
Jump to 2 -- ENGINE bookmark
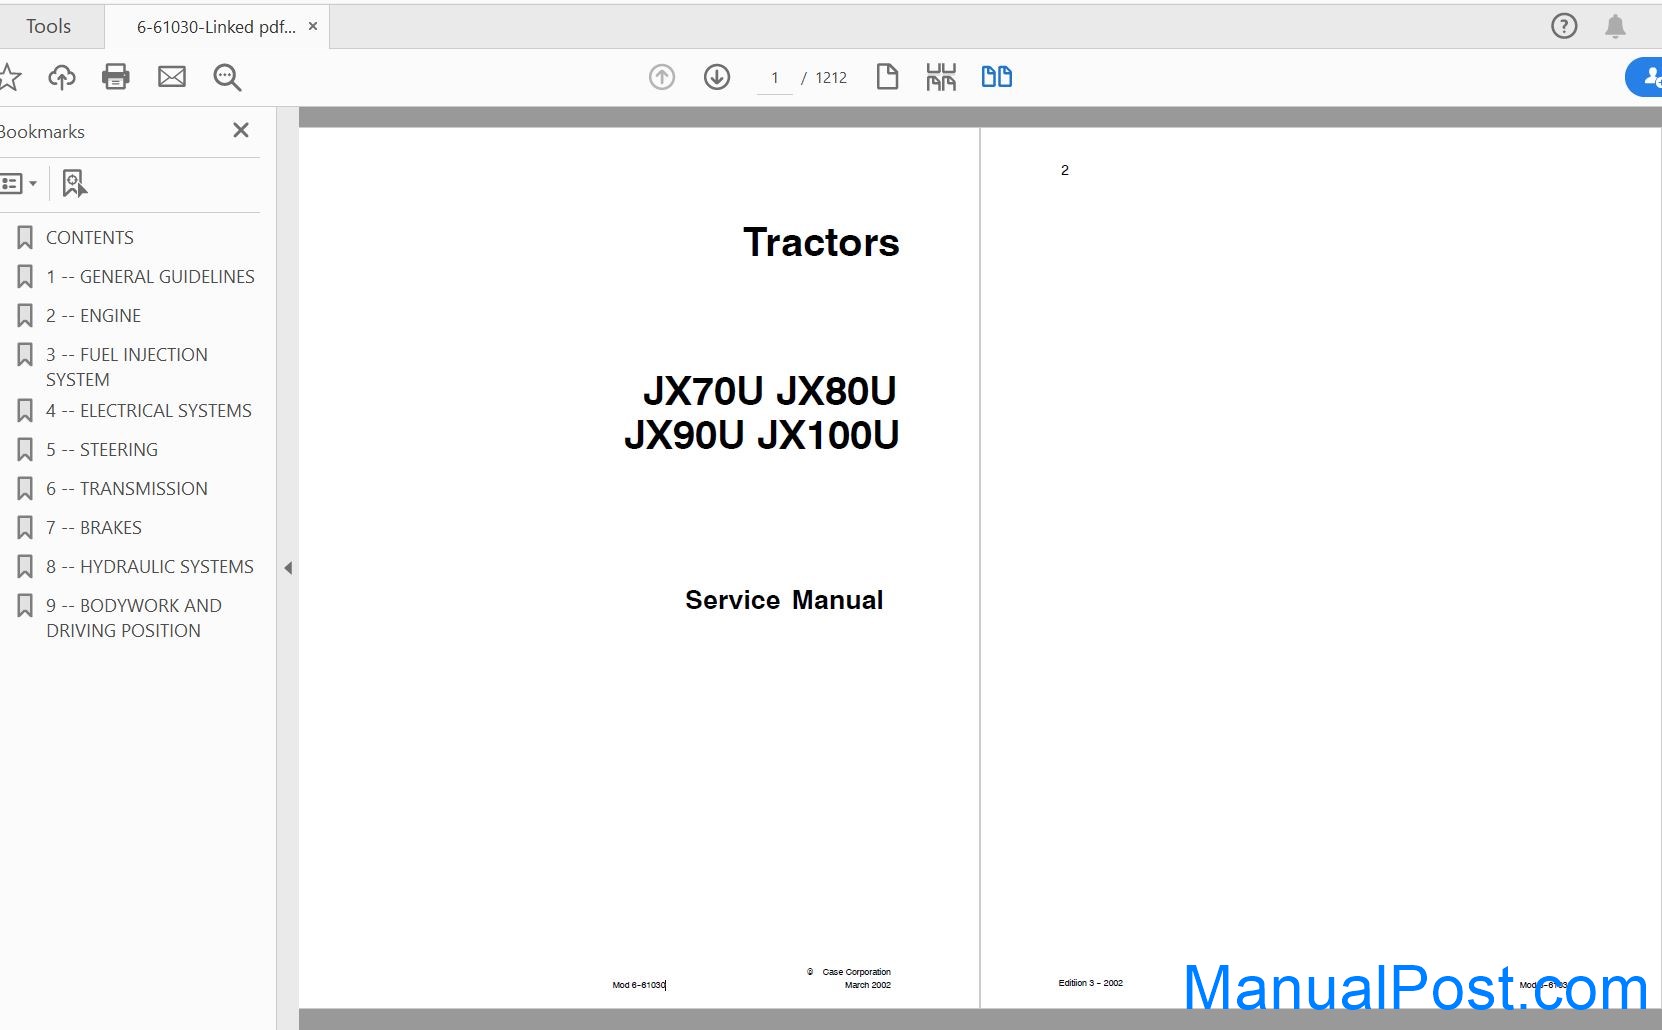(93, 316)
